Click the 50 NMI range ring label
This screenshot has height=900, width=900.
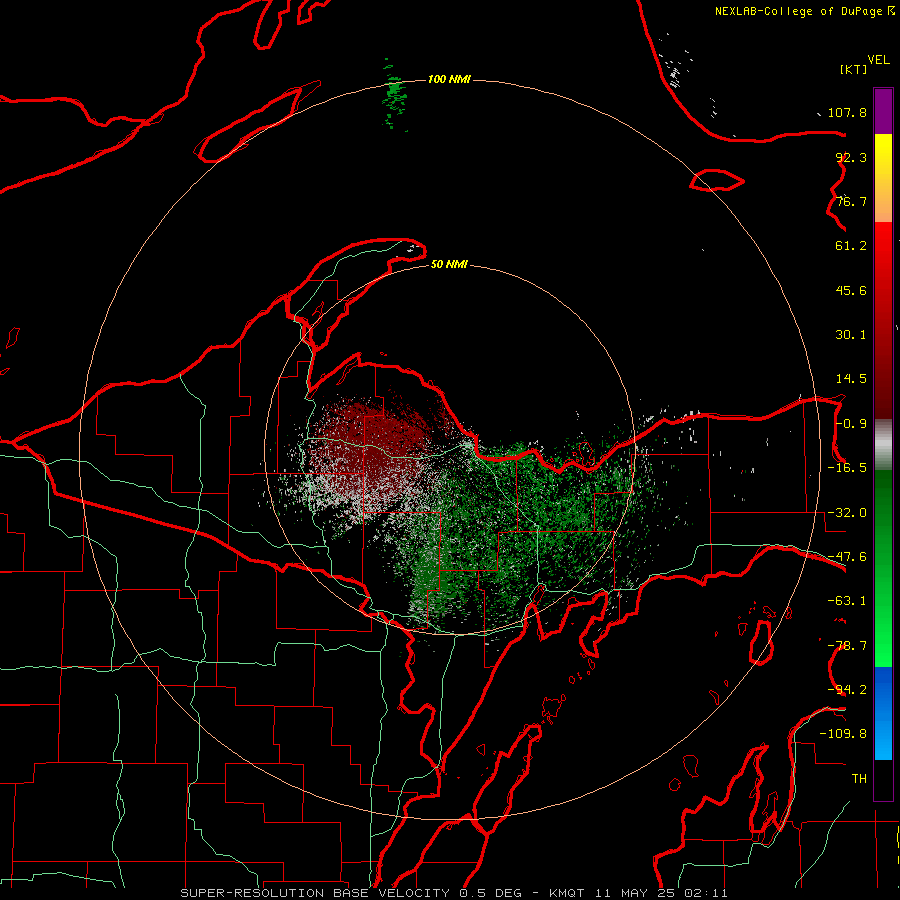(449, 264)
